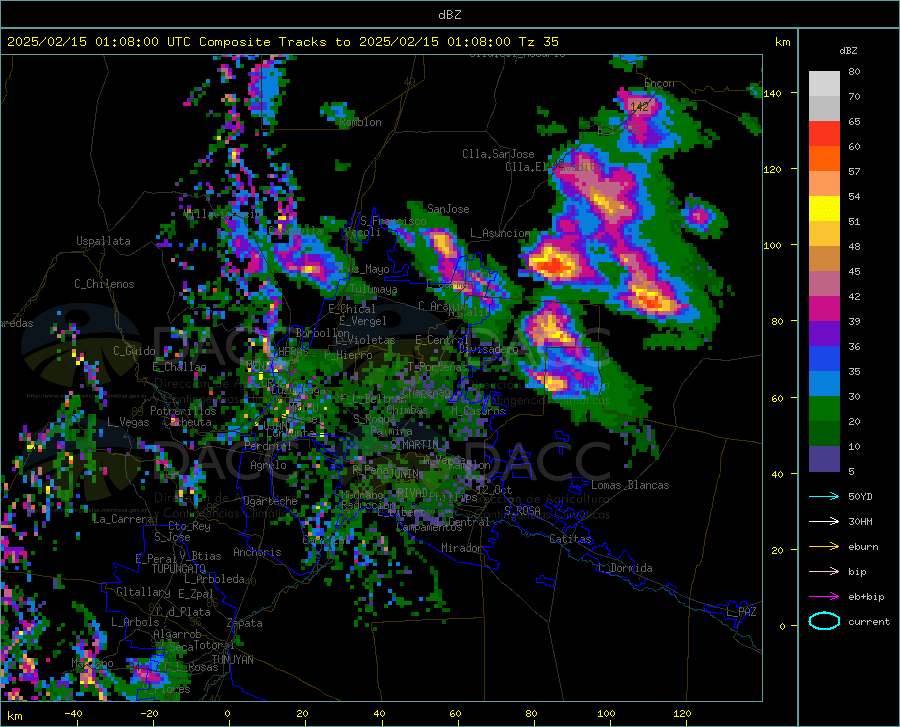
Task: Click the -40 tick on the bottom axis
Action: click(x=73, y=714)
